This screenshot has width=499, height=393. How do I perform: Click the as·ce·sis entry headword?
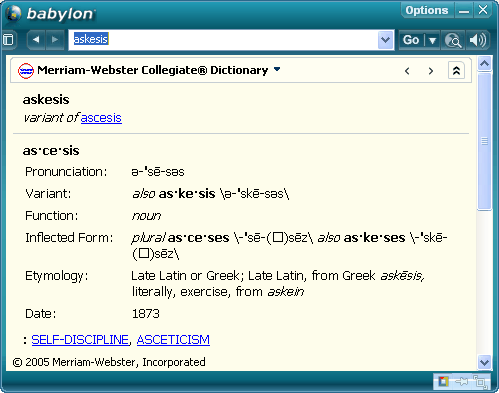(x=51, y=151)
